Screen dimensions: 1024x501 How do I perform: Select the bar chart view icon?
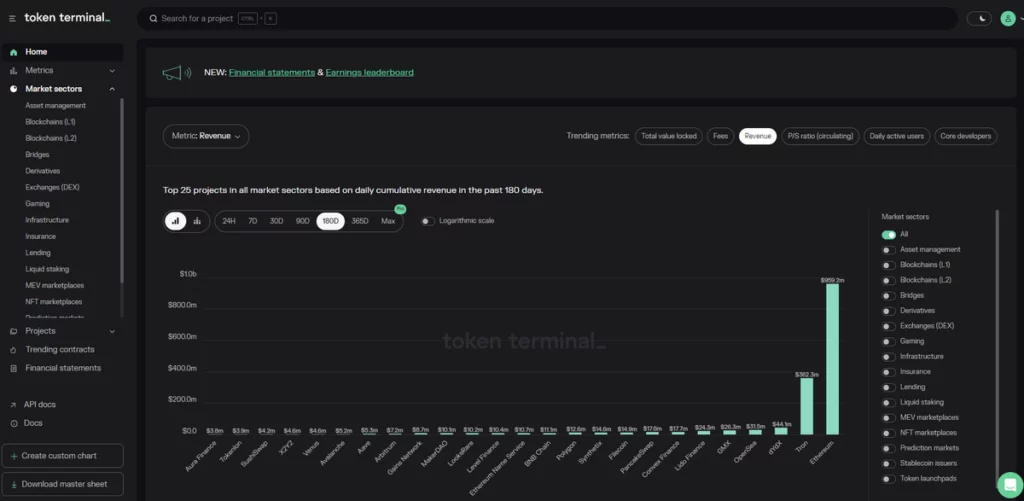(x=176, y=221)
